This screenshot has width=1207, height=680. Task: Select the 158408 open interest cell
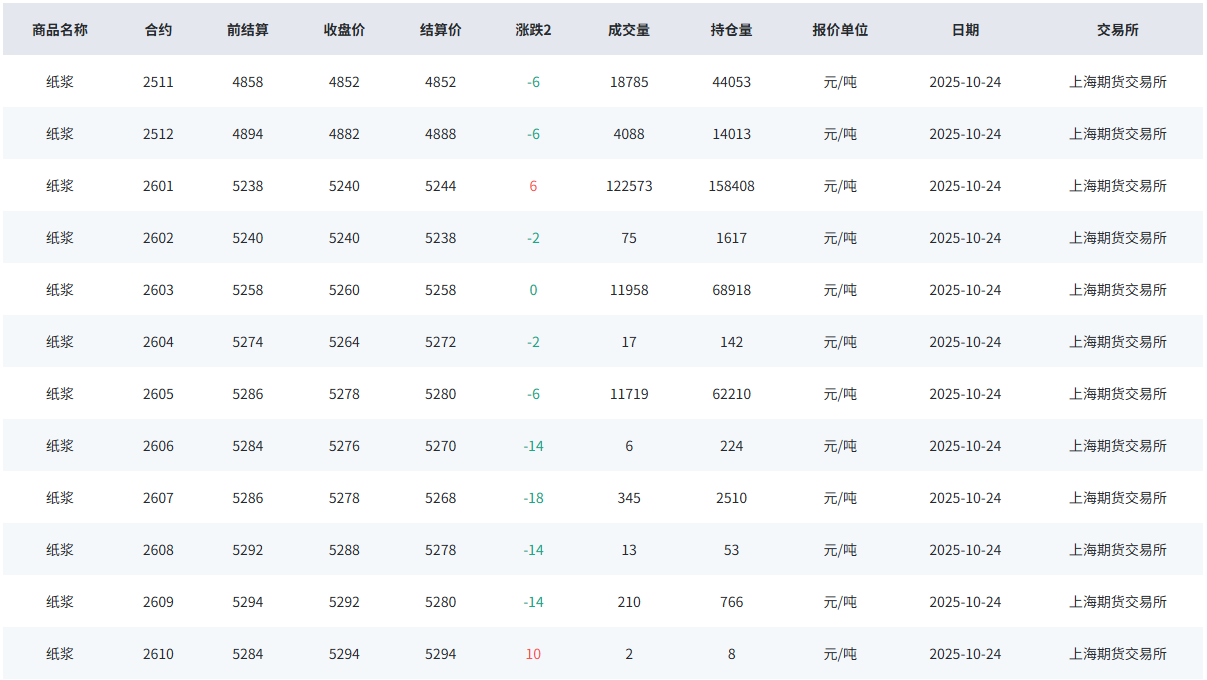[x=731, y=186]
